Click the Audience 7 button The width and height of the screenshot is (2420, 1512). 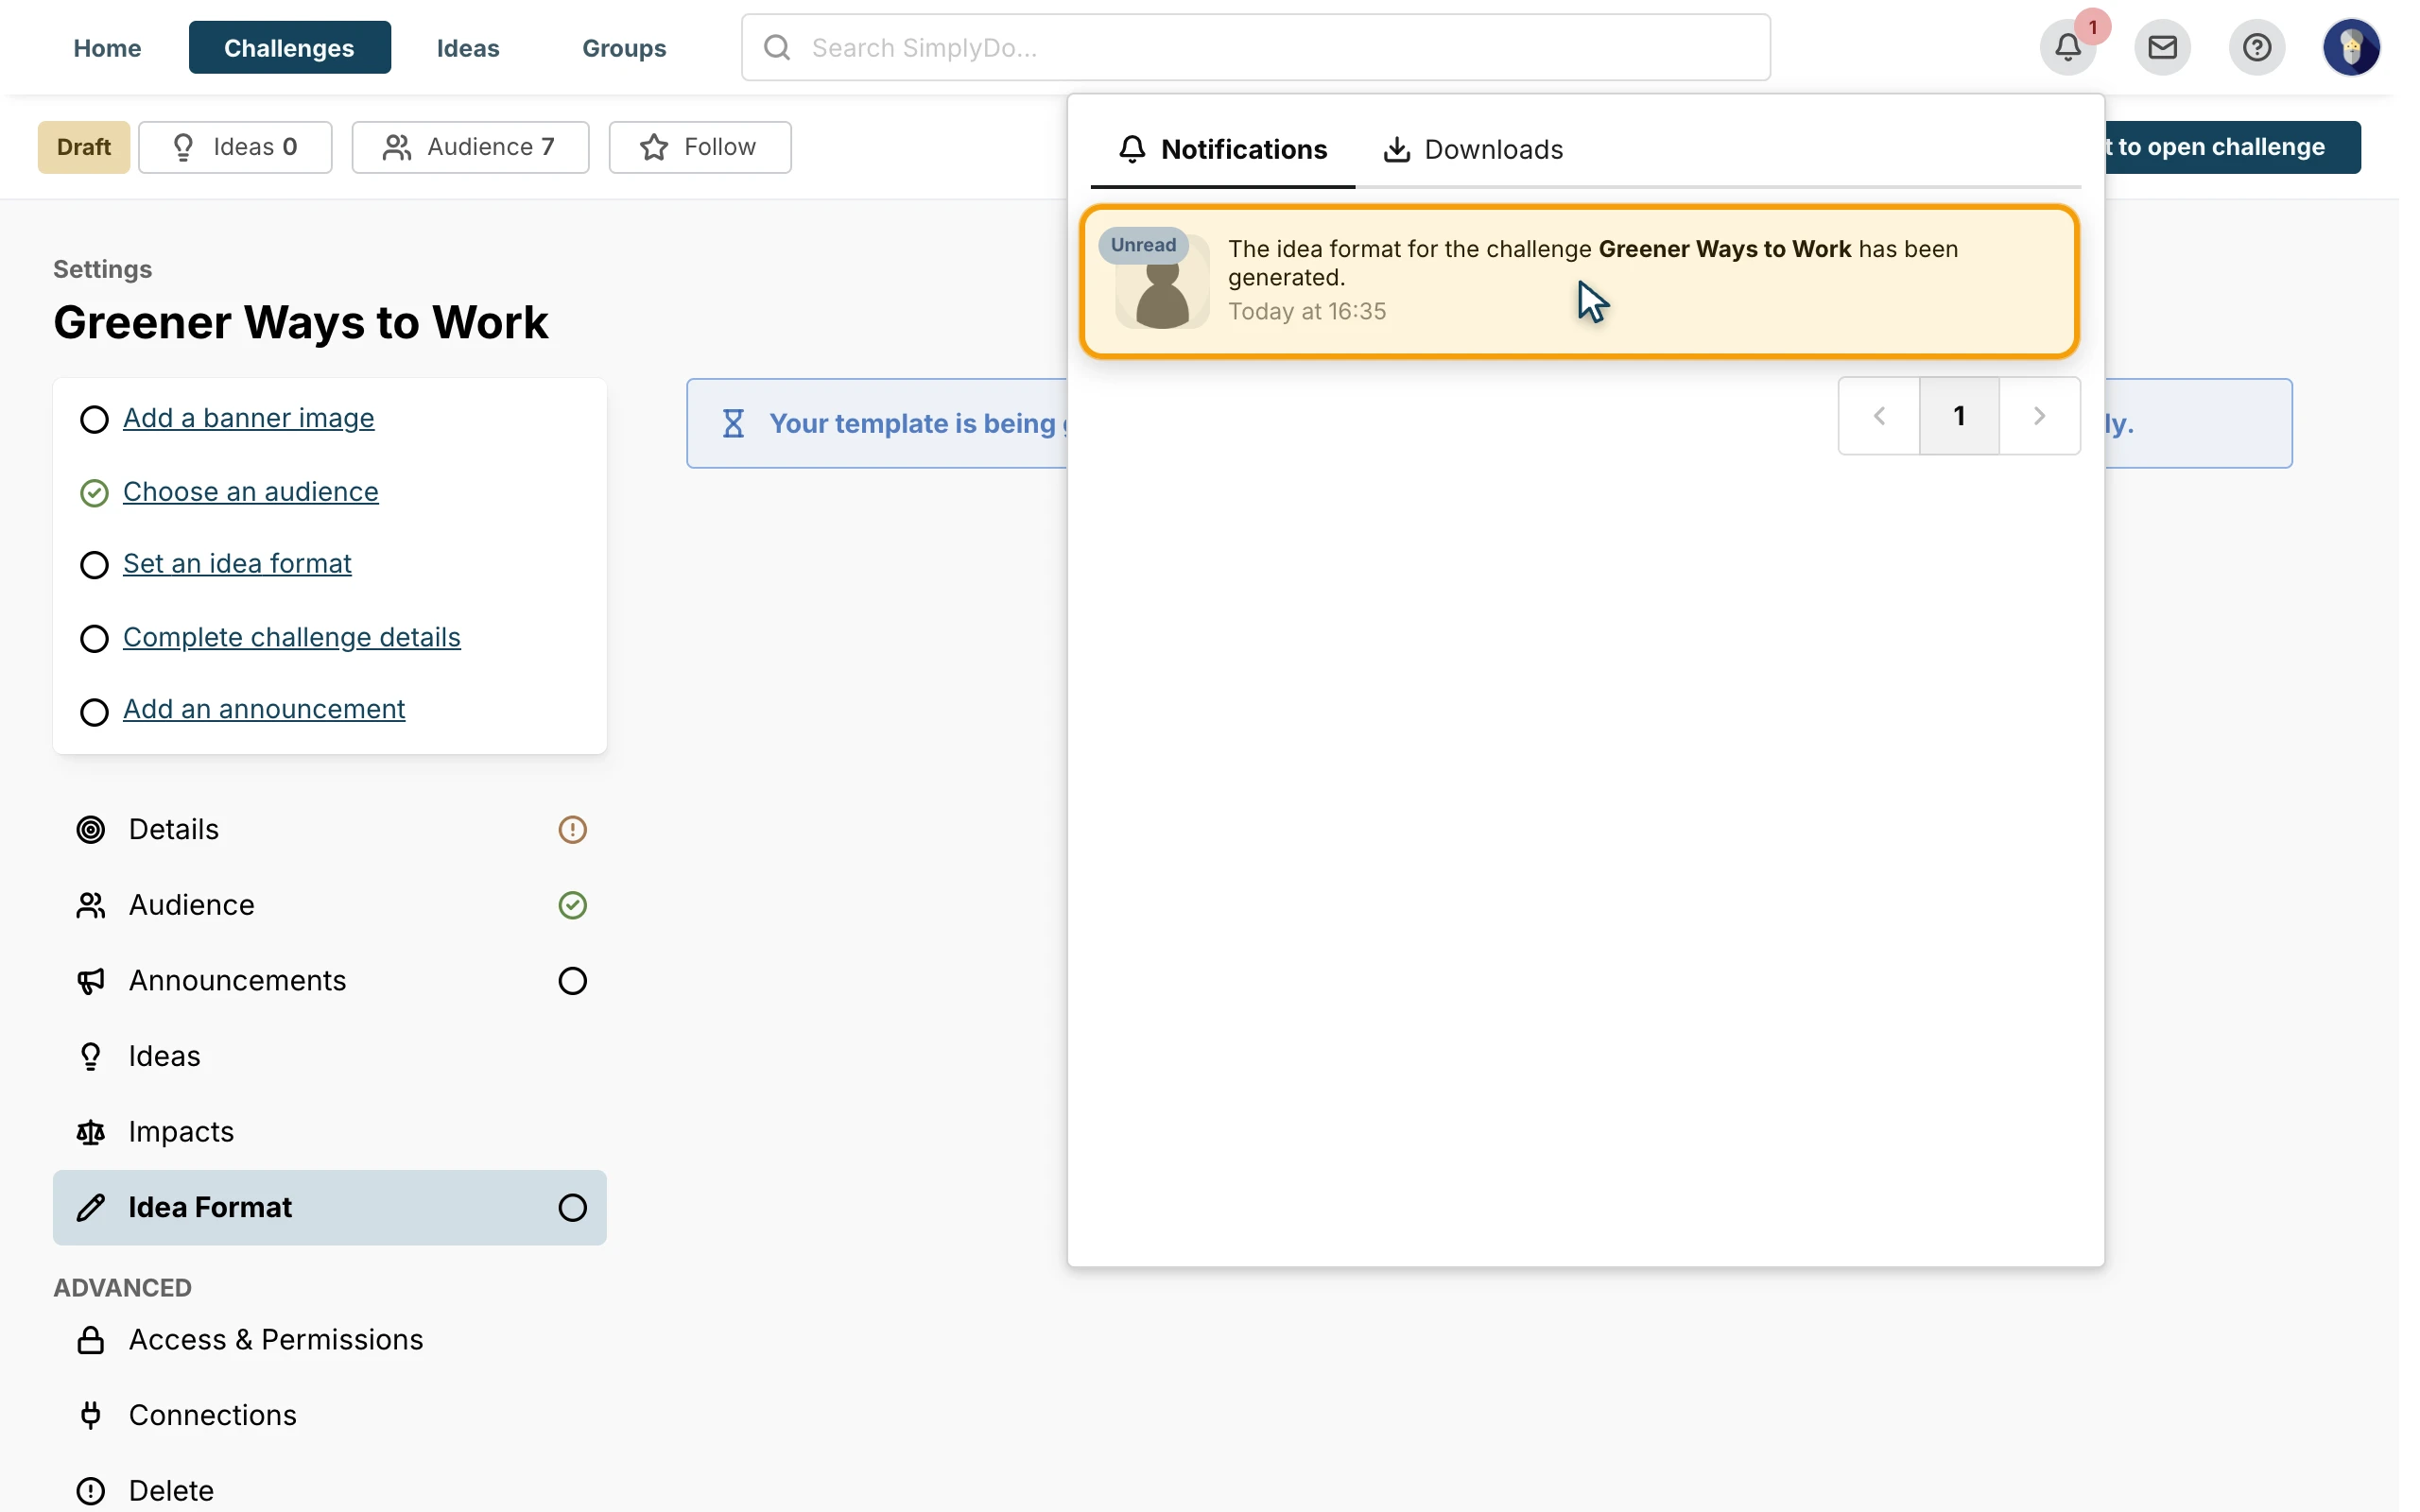470,147
